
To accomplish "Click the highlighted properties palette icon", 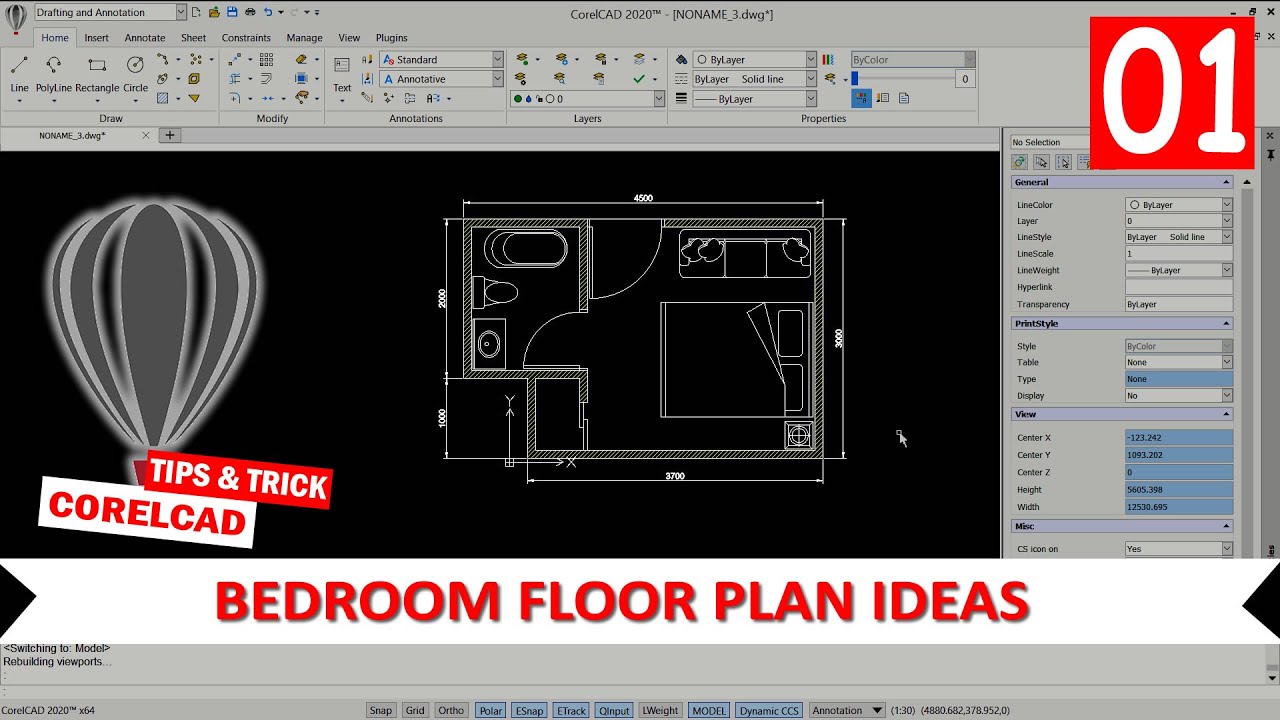I will coord(861,98).
